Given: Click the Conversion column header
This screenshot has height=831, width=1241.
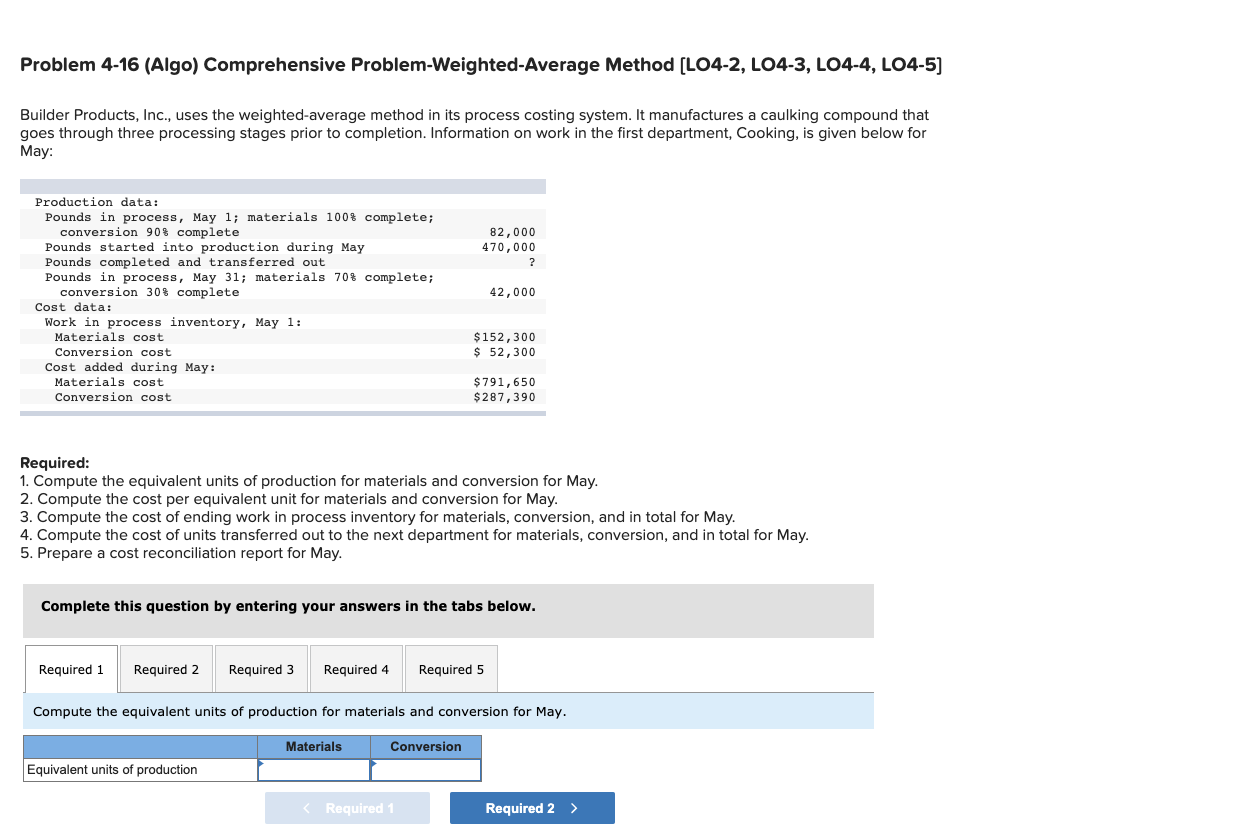Looking at the screenshot, I should coord(425,746).
